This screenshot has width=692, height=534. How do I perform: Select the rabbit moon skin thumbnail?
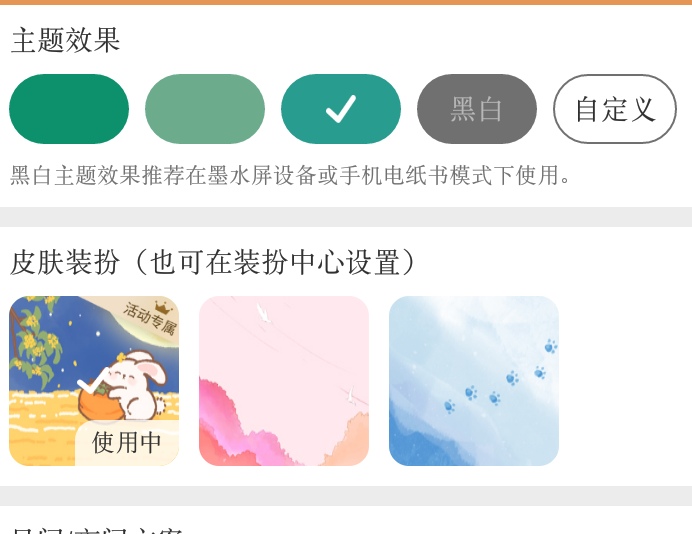pos(94,381)
